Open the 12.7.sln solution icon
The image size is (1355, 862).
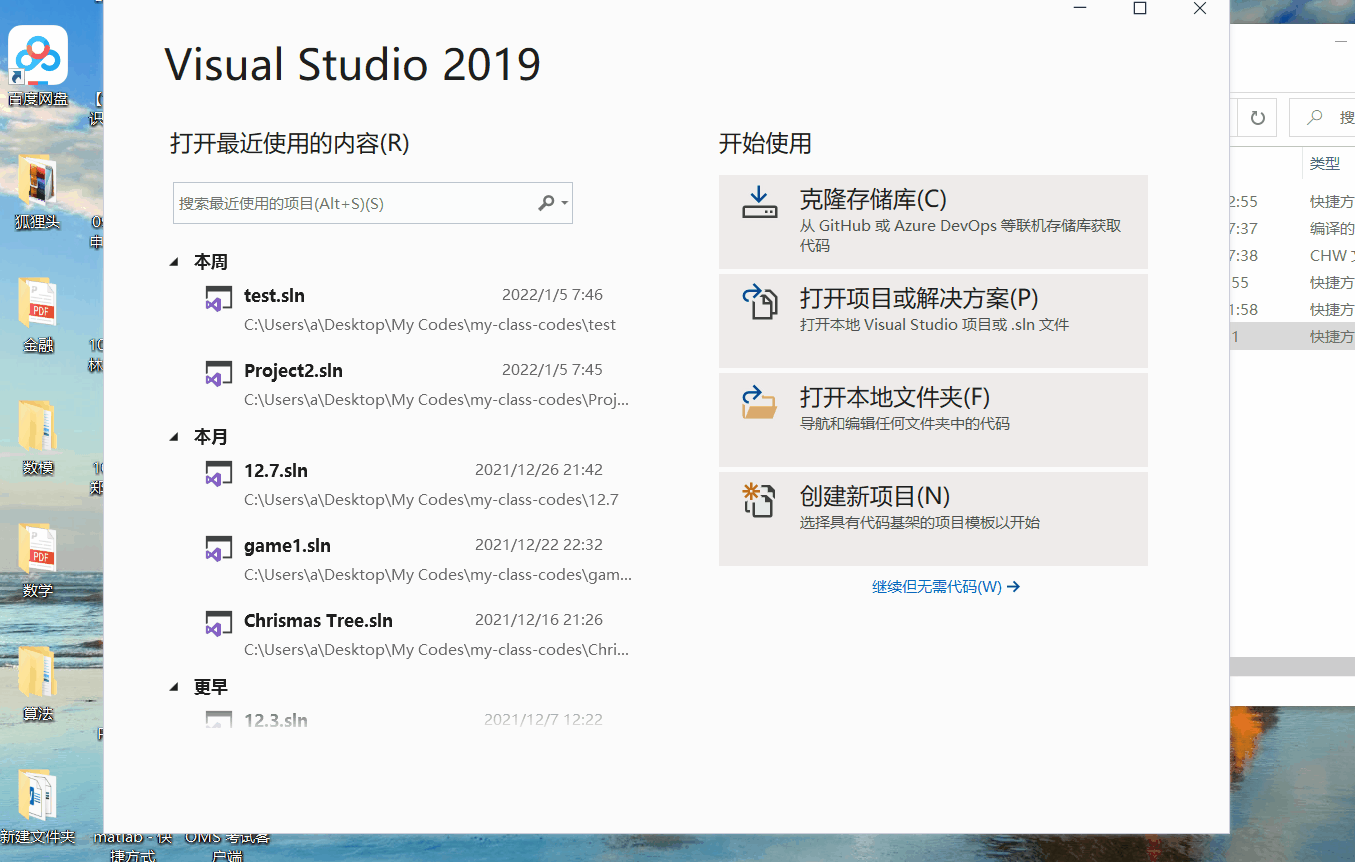click(218, 474)
